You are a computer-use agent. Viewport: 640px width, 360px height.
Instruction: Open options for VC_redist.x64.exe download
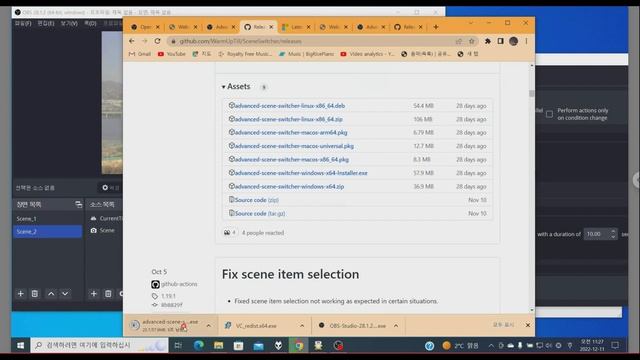pyautogui.click(x=302, y=326)
